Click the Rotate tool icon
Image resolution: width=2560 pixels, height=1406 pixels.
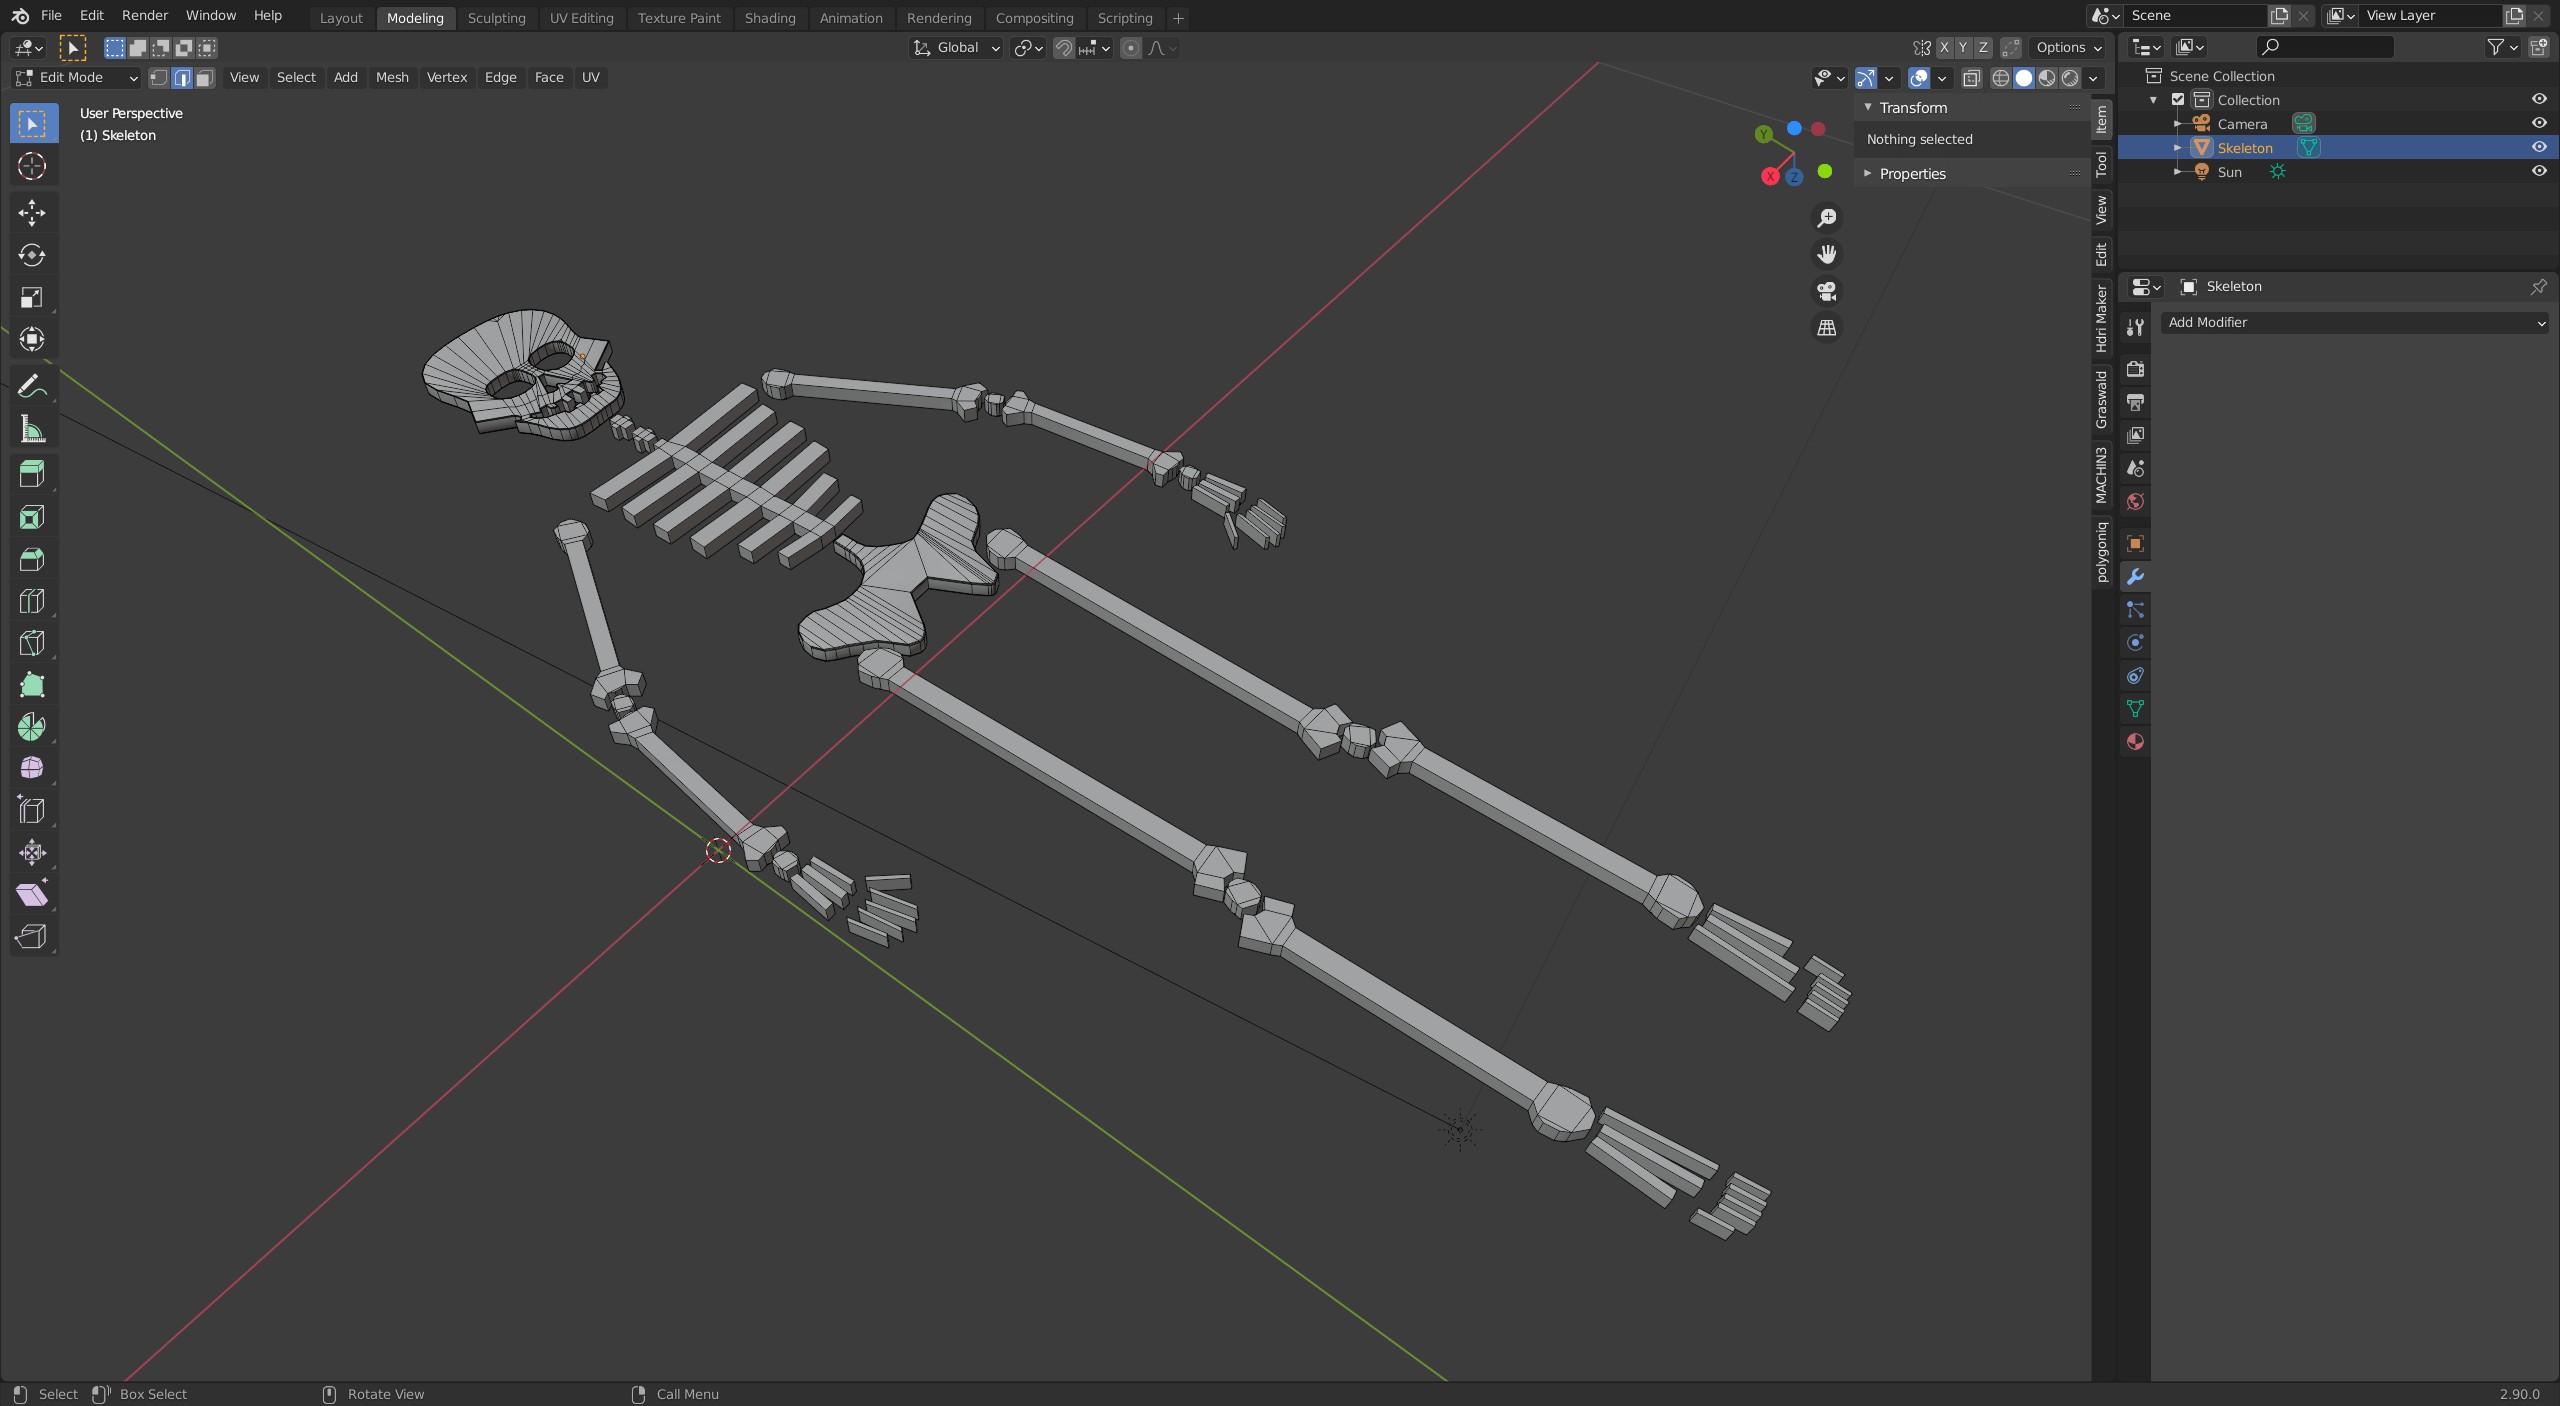pos(31,255)
